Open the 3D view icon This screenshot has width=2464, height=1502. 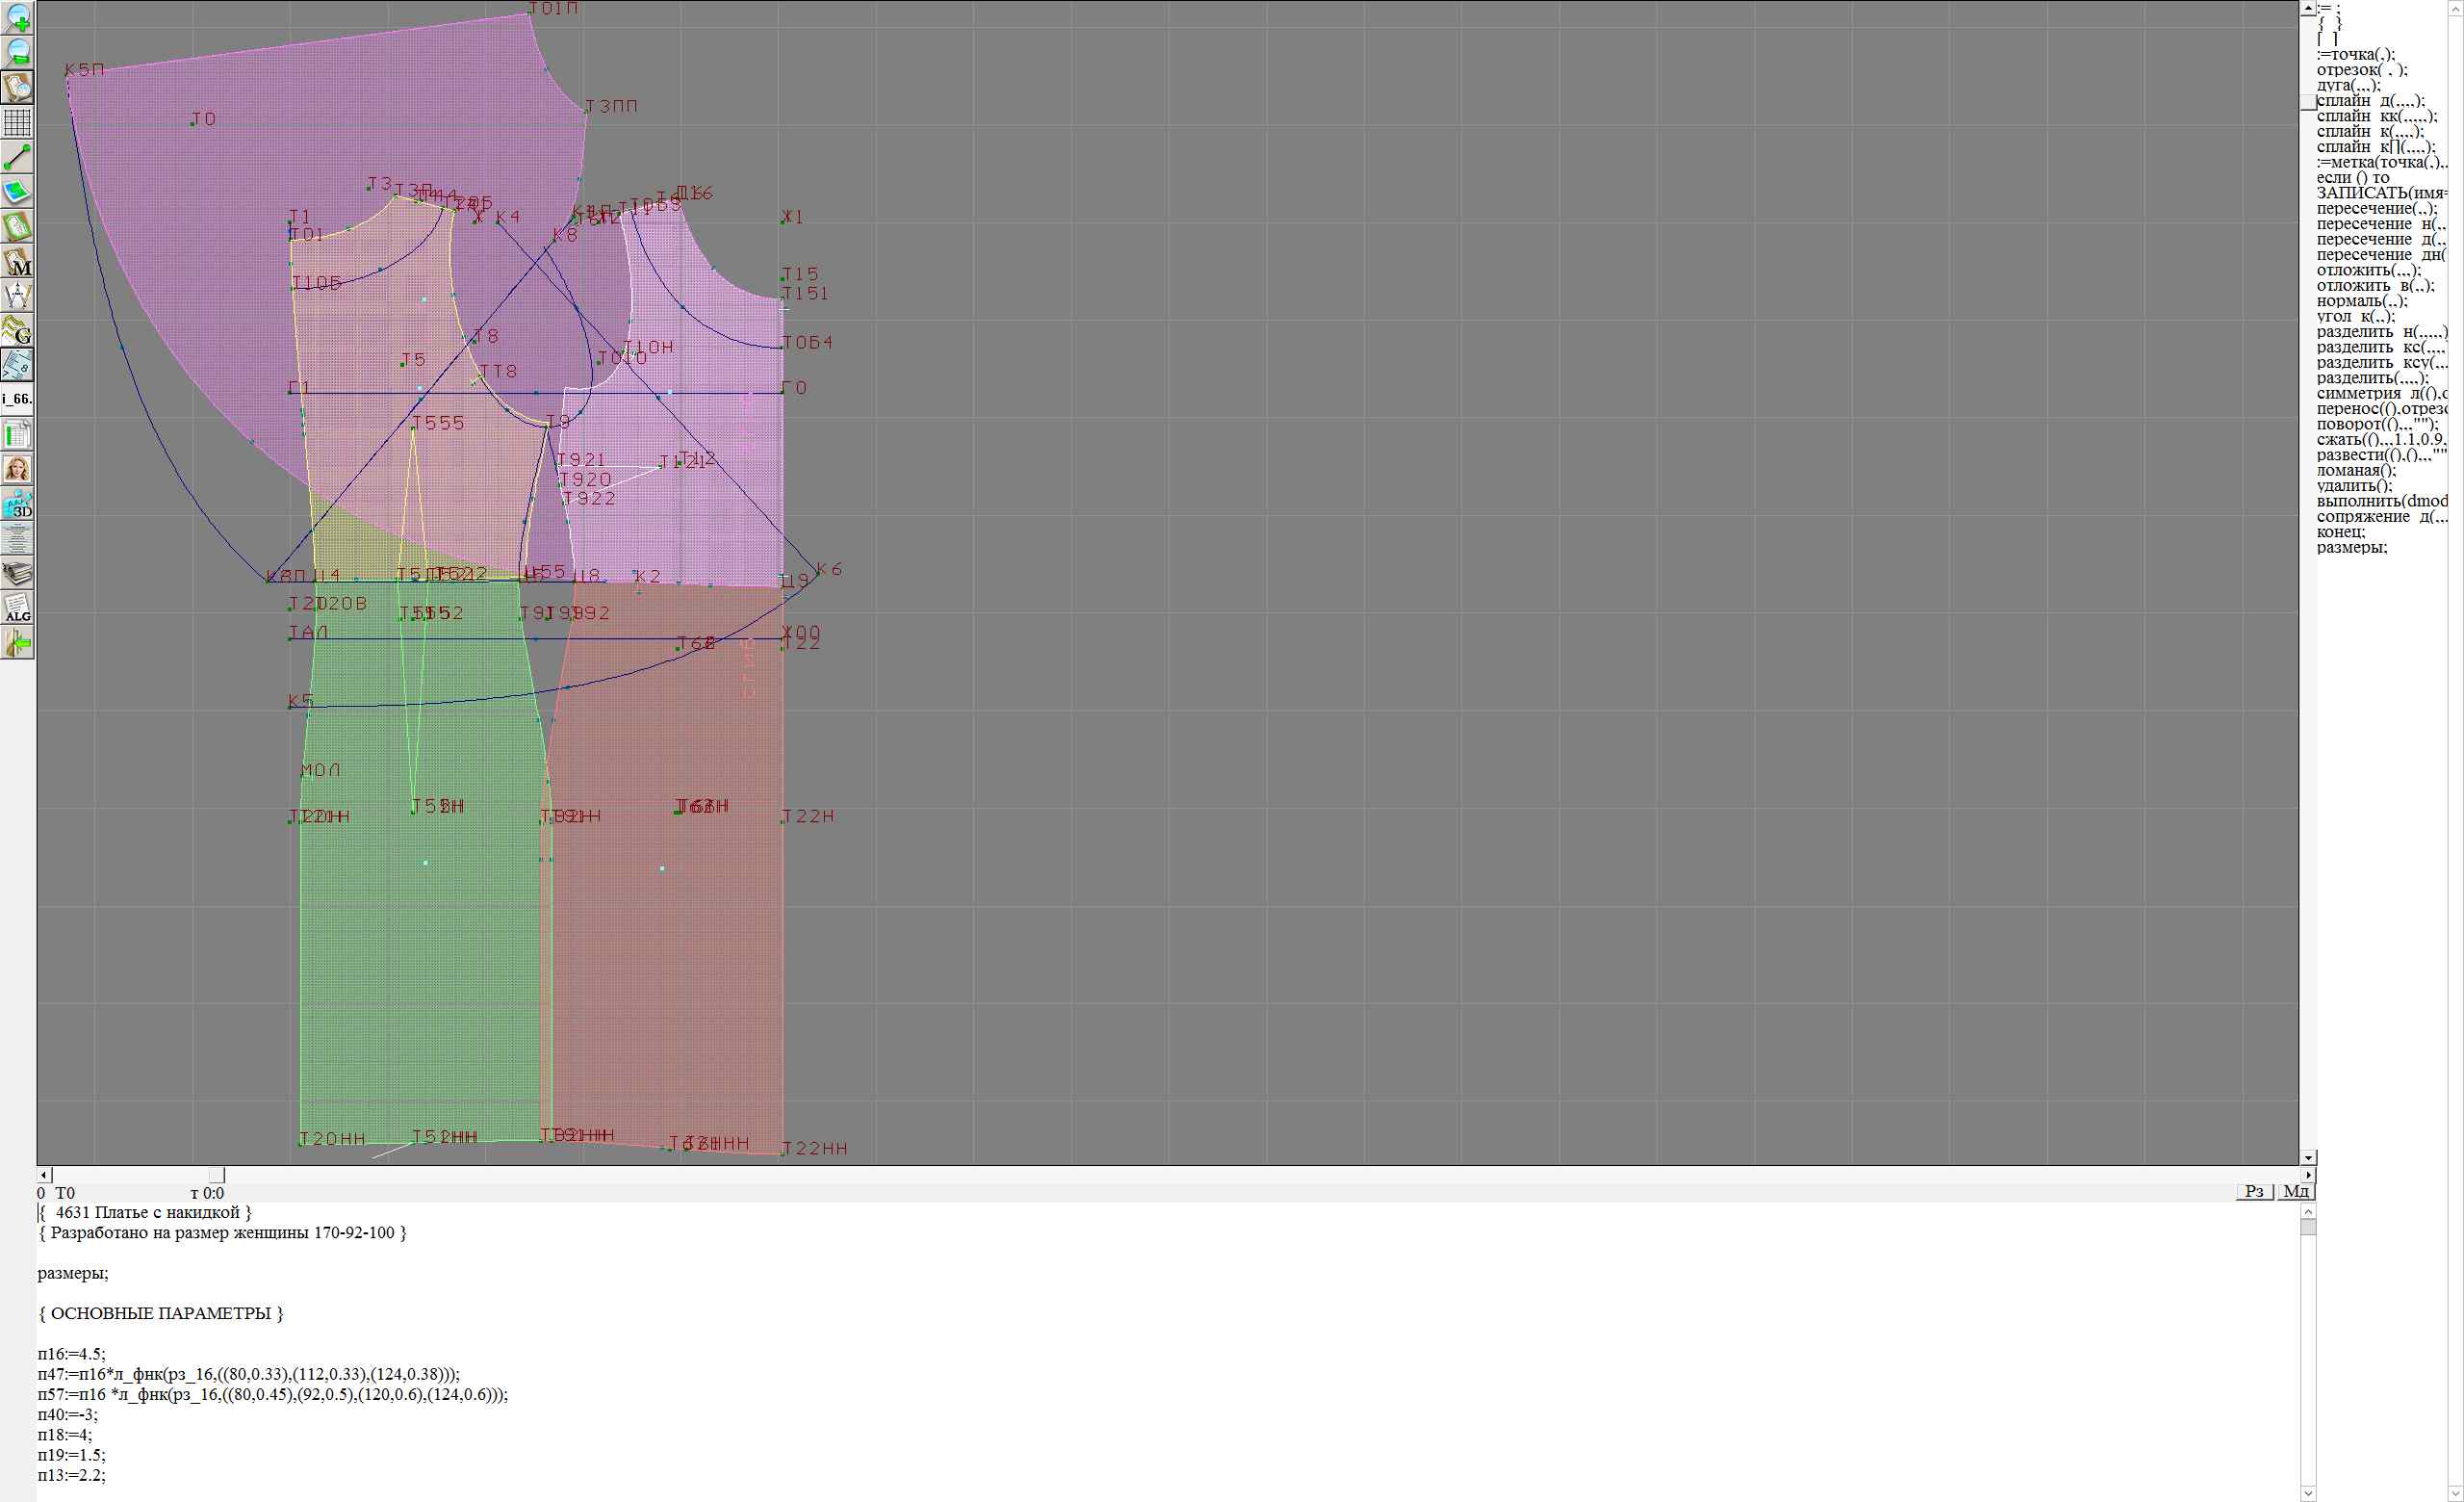tap(18, 503)
